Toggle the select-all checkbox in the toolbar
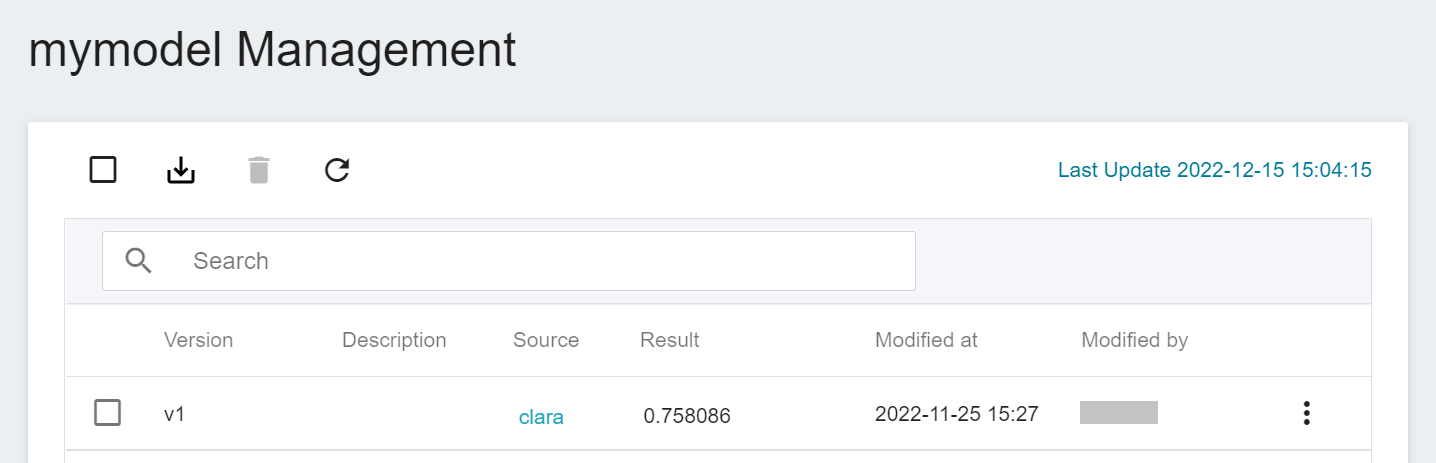 (x=103, y=170)
